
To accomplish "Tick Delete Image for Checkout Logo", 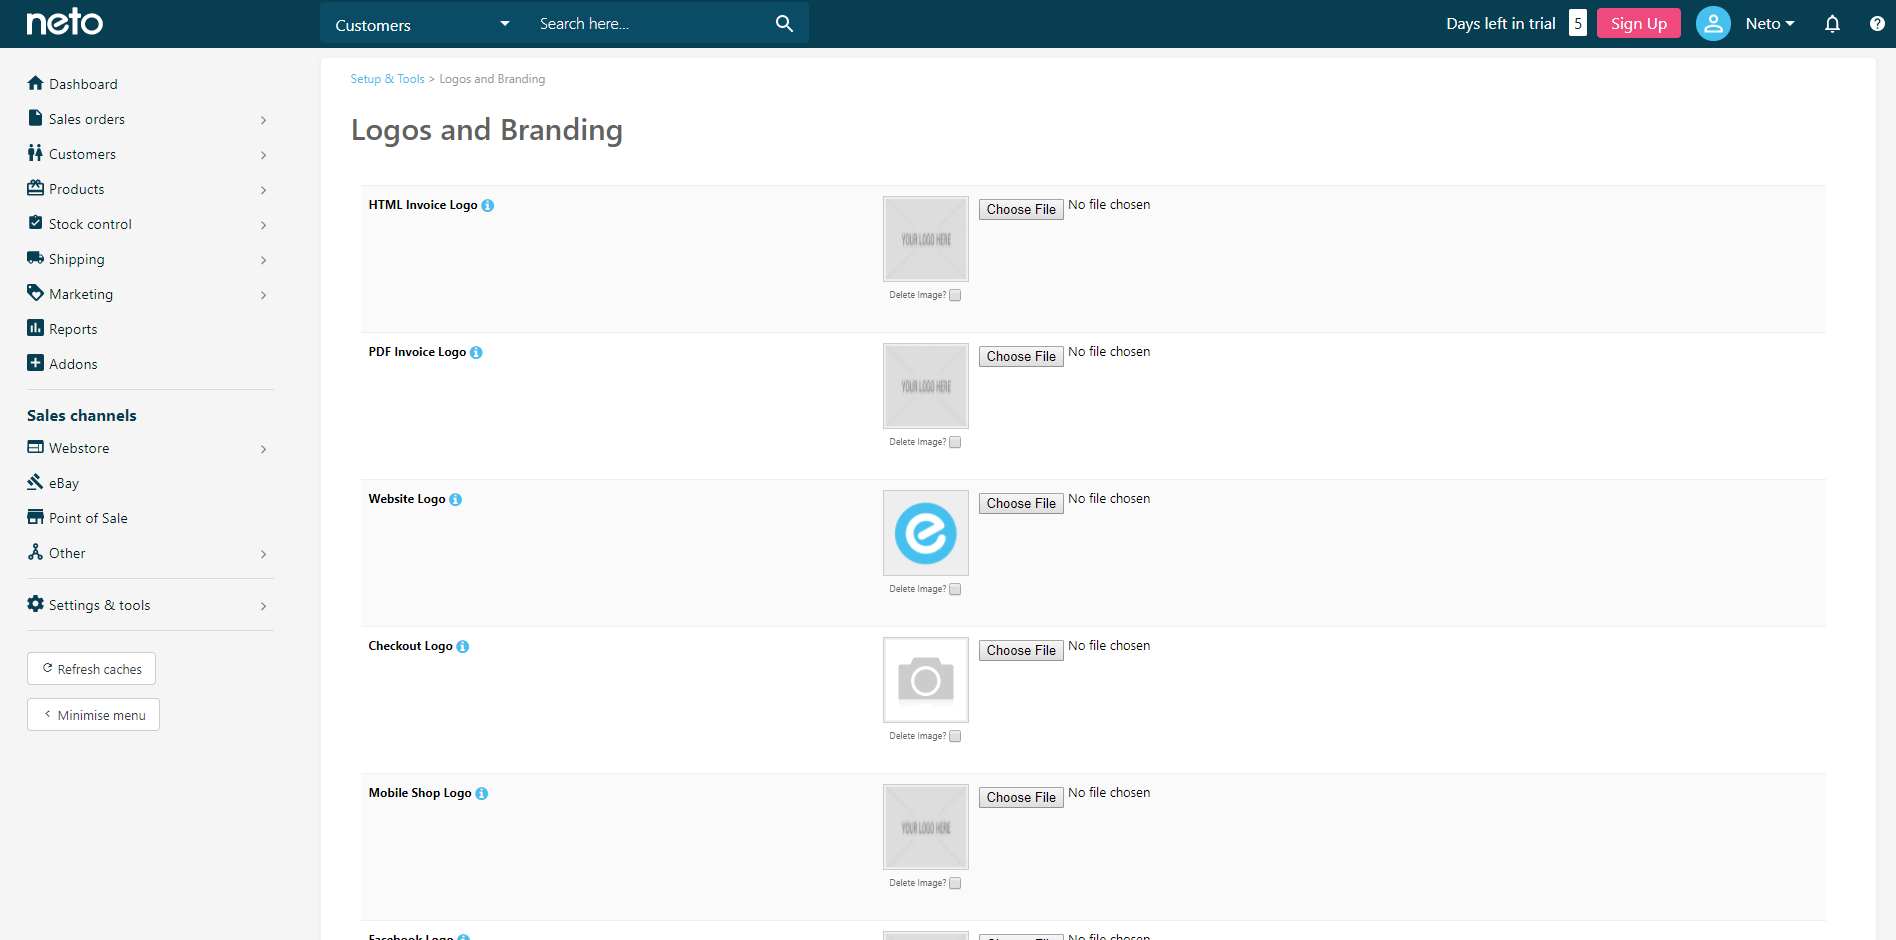I will click(955, 736).
